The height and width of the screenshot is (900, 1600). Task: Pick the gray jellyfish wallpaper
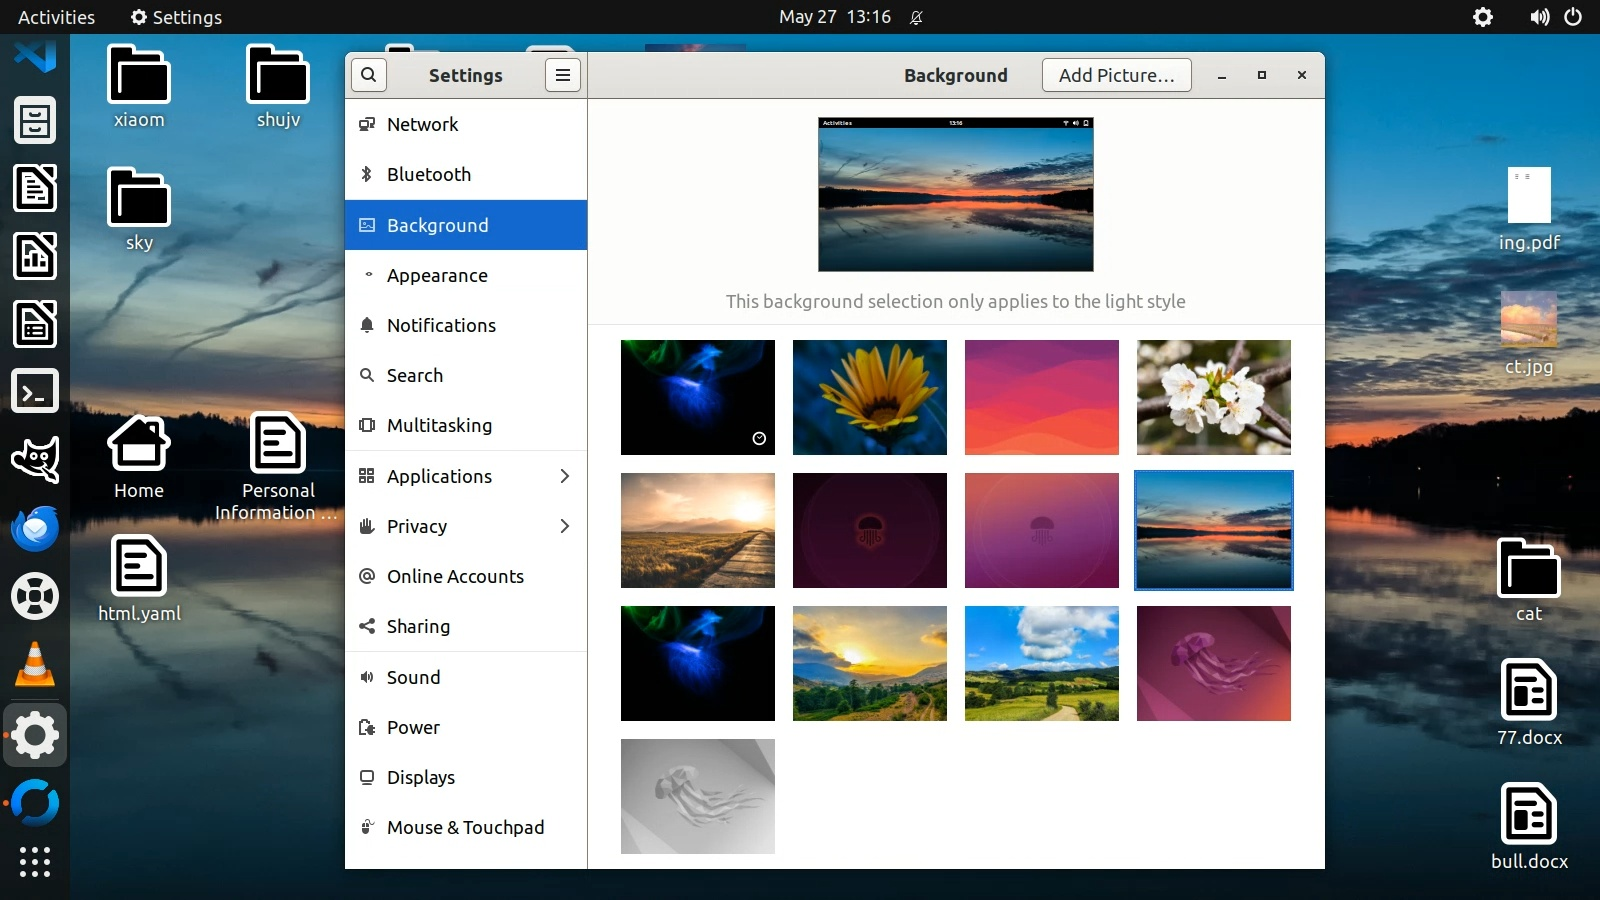pos(697,796)
